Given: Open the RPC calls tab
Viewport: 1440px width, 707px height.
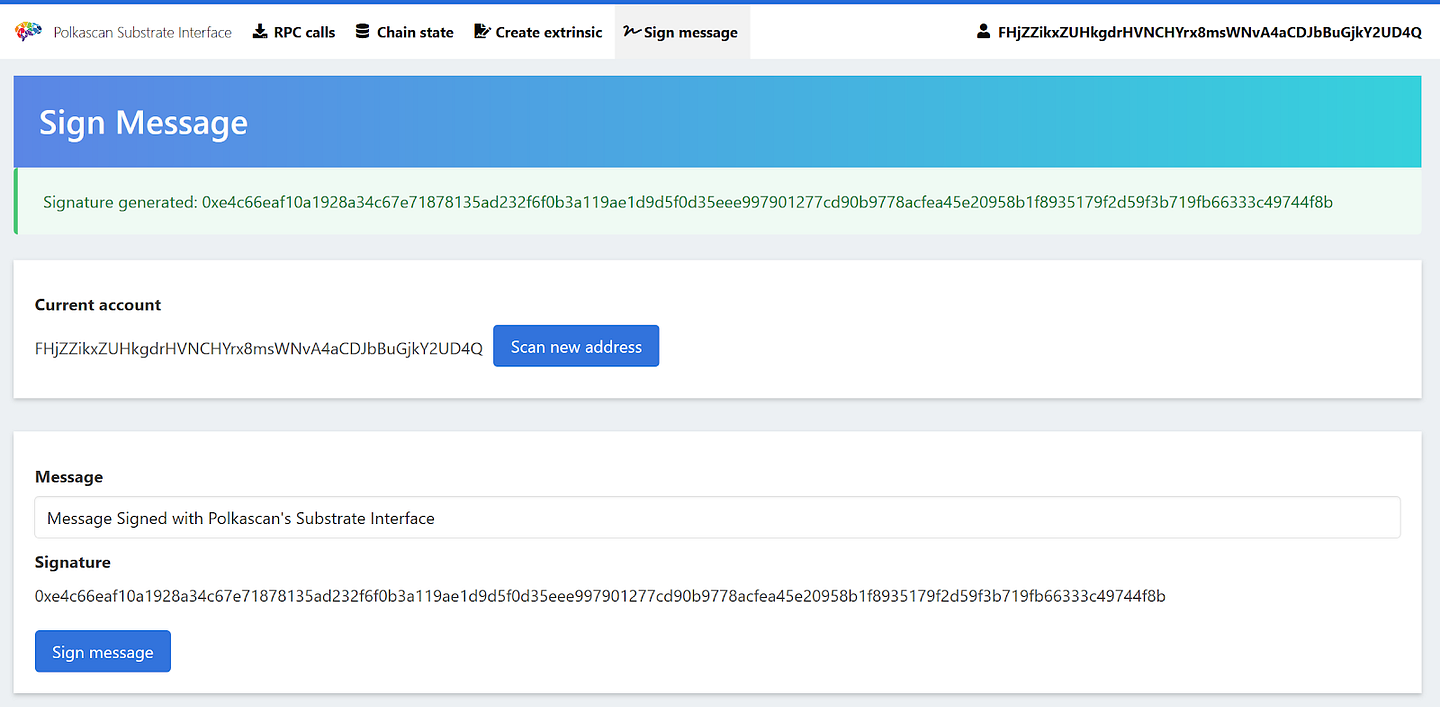Looking at the screenshot, I should [294, 32].
